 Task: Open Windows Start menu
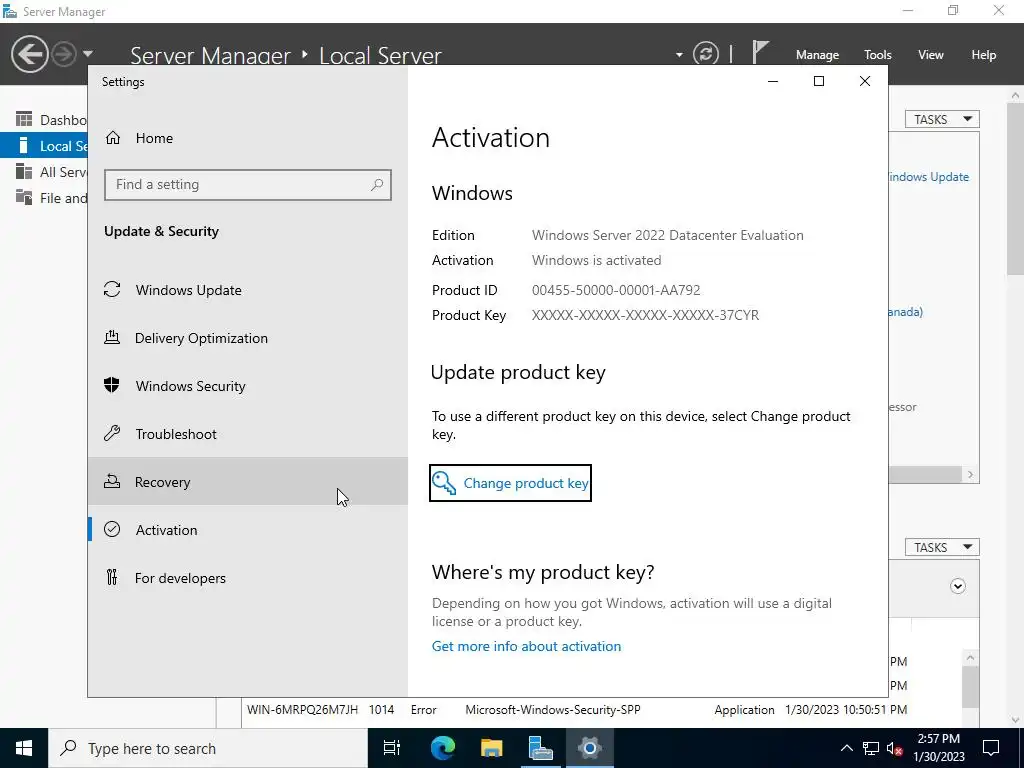tap(24, 748)
